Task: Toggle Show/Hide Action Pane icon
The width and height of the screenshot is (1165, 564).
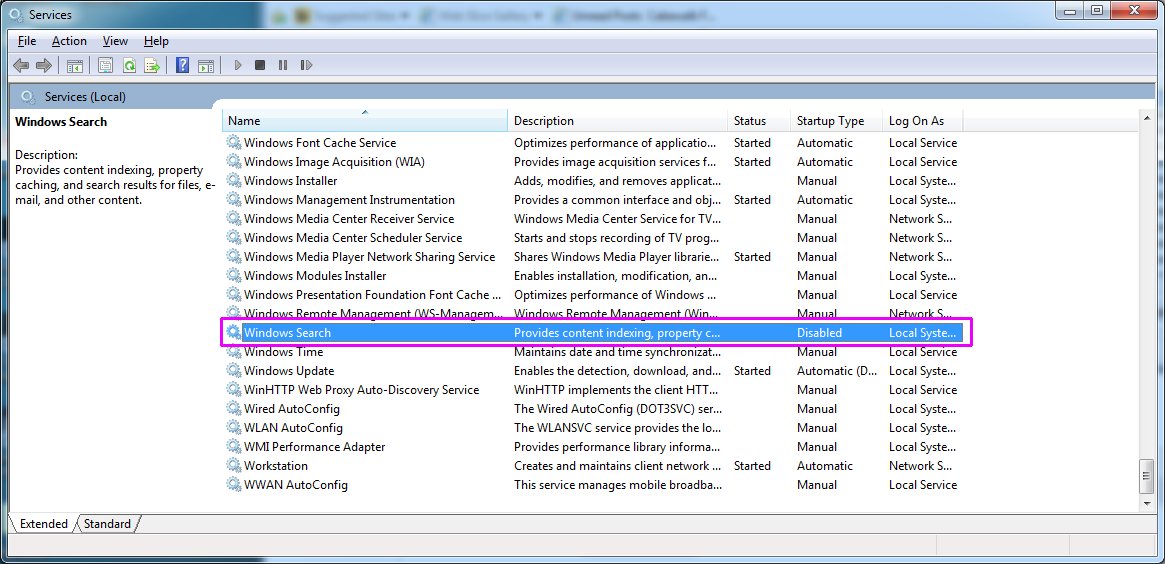Action: pyautogui.click(x=206, y=65)
